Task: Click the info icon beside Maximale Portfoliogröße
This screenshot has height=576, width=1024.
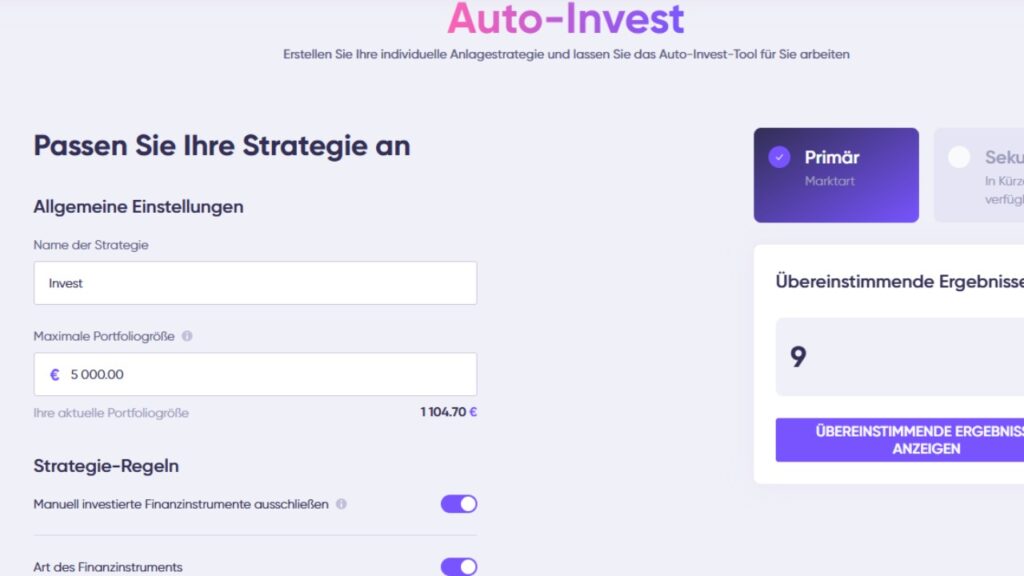Action: pos(187,337)
